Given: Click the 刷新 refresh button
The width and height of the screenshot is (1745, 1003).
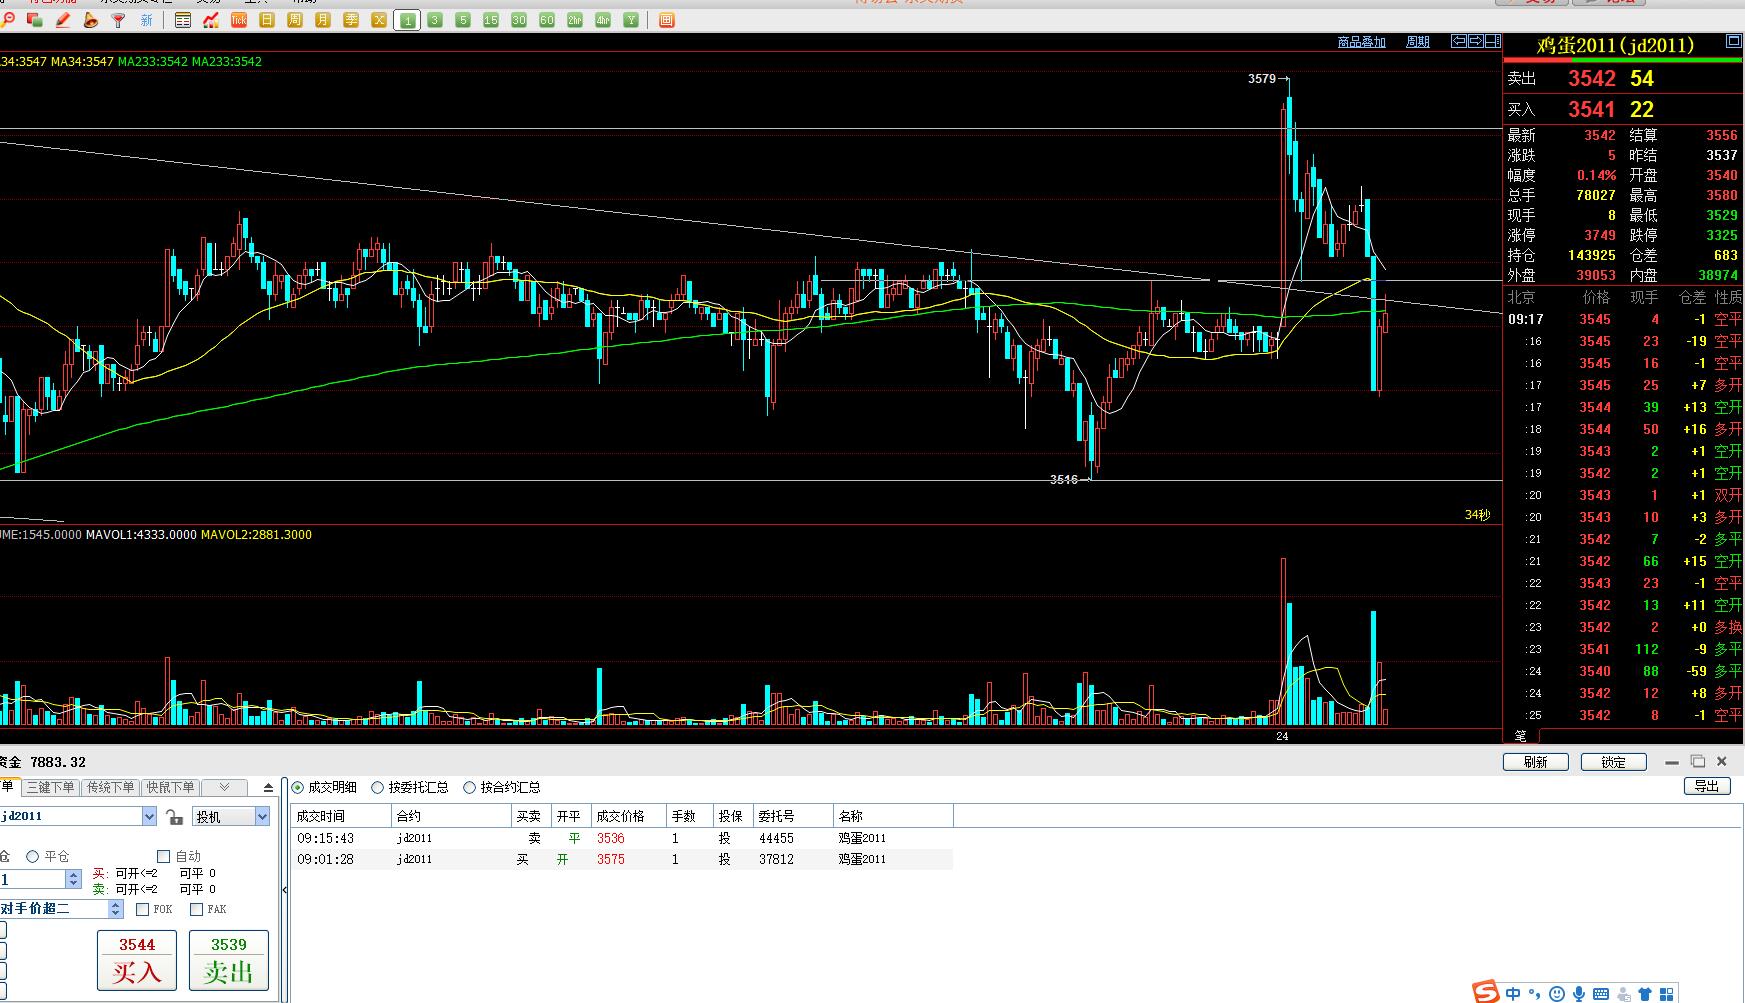Looking at the screenshot, I should [x=1535, y=762].
